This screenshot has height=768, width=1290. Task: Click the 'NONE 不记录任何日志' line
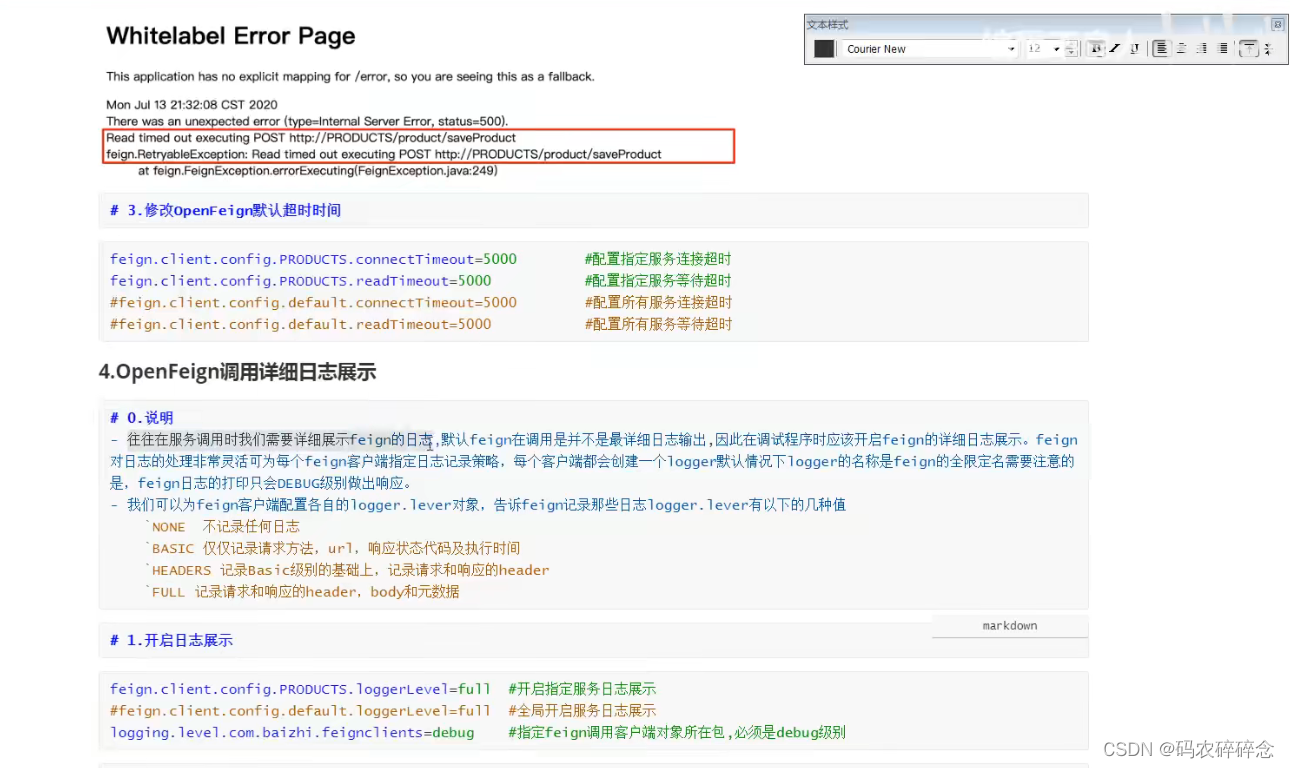point(222,526)
